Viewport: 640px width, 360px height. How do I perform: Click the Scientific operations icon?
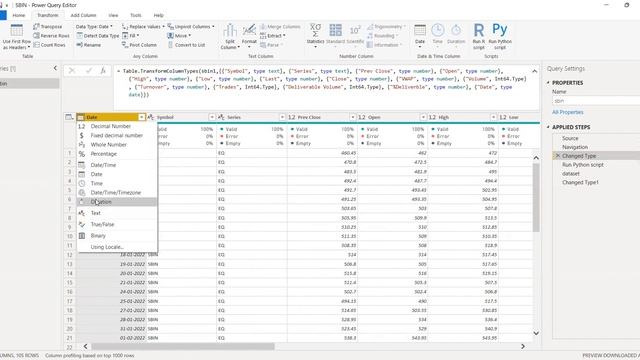pos(355,30)
